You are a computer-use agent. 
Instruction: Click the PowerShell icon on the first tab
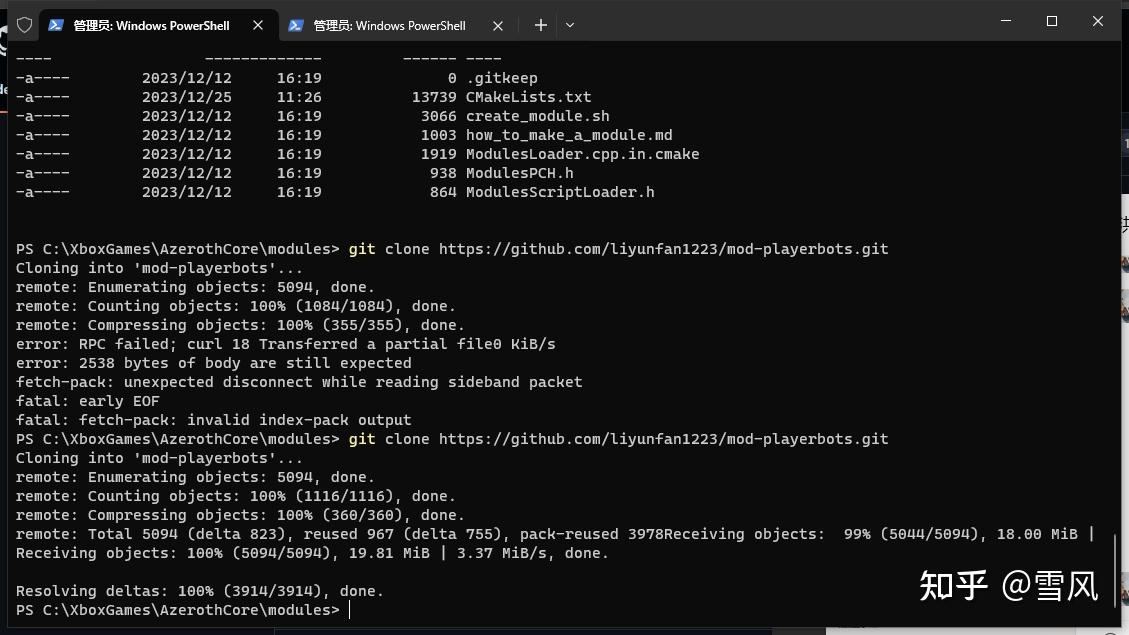pyautogui.click(x=56, y=25)
